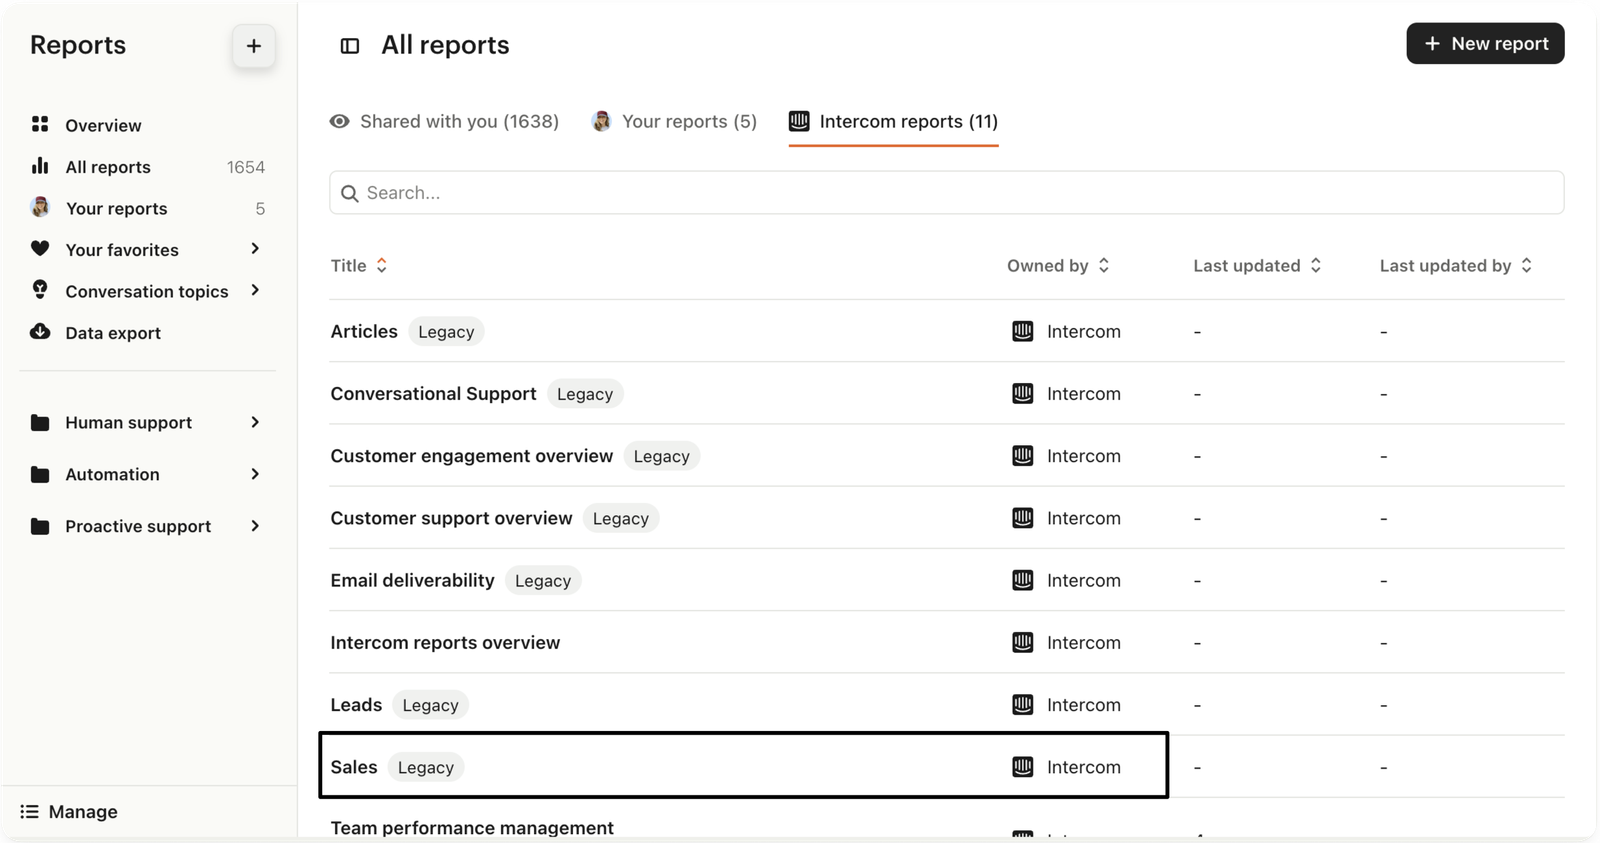
Task: Open the Leads report title
Action: pyautogui.click(x=356, y=704)
